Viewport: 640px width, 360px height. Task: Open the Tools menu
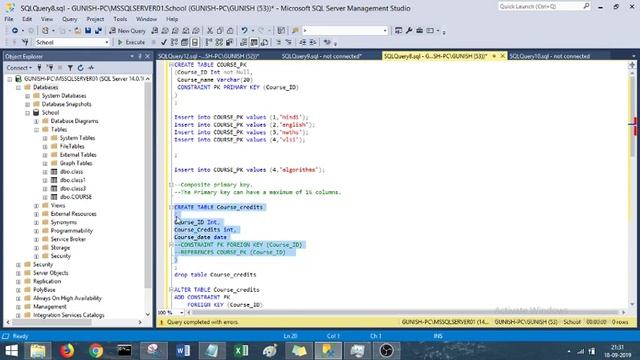[120, 19]
